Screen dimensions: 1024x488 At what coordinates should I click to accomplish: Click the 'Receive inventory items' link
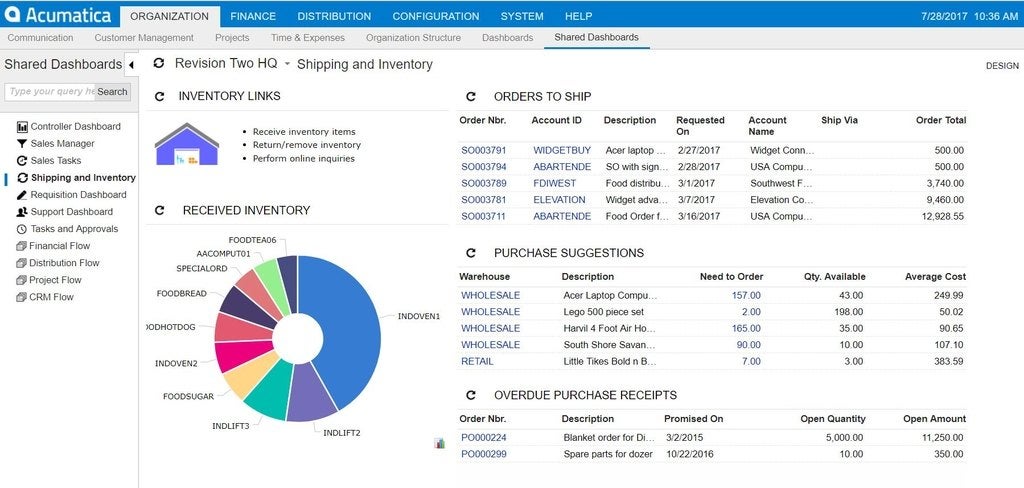pos(304,132)
